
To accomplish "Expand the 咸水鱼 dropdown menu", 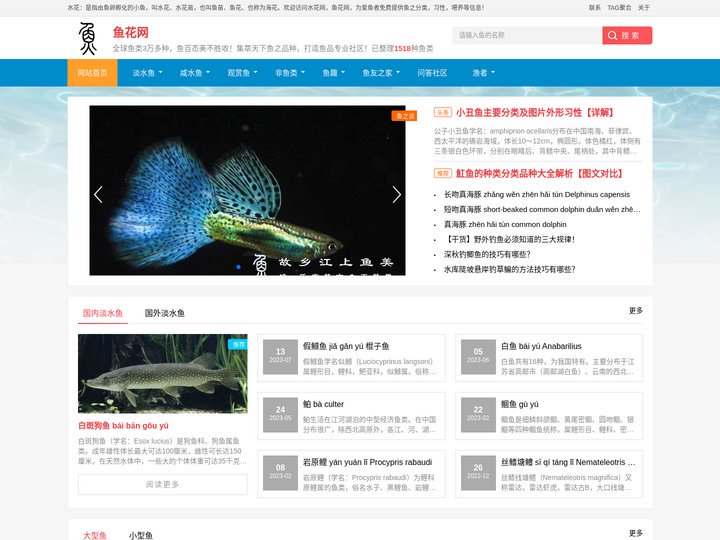I will coord(195,73).
